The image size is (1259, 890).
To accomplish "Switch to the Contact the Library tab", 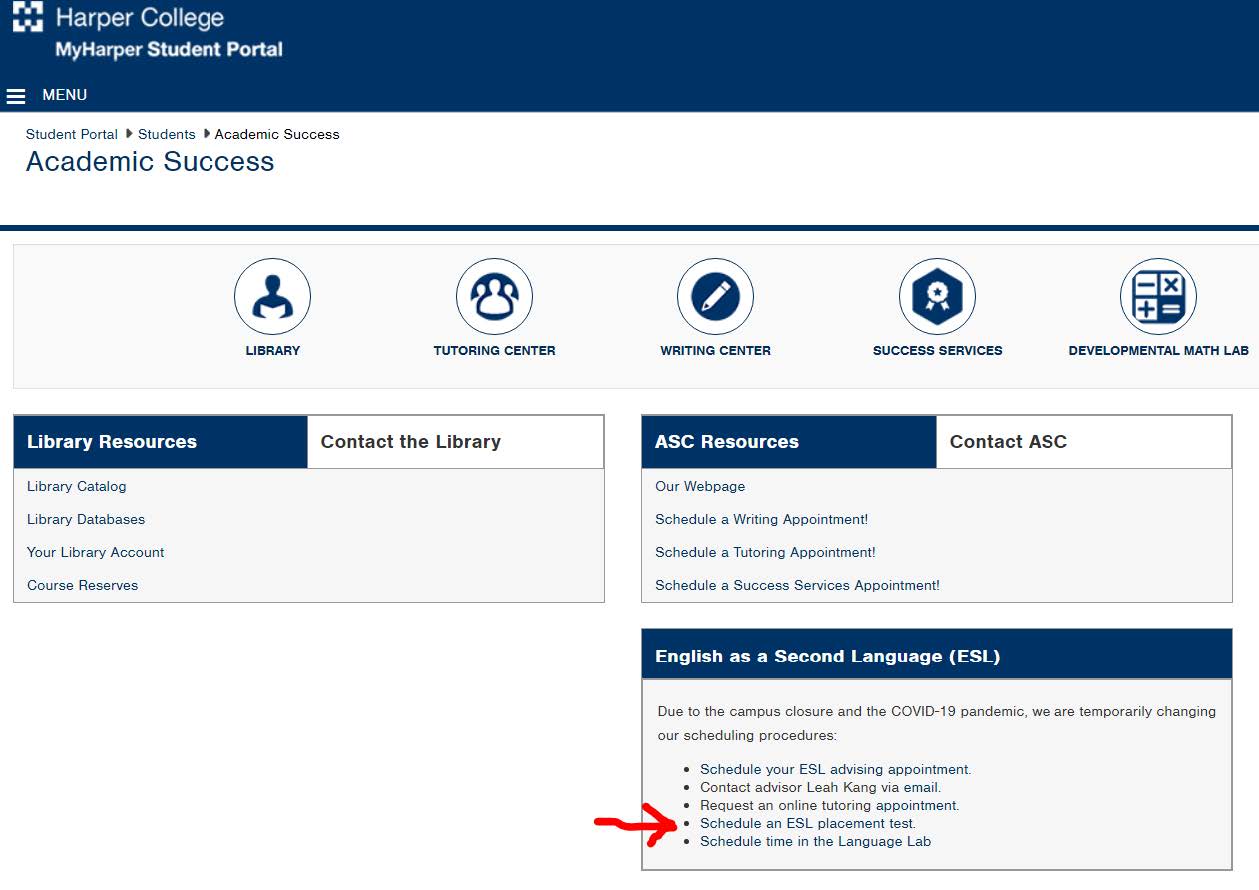I will tap(455, 442).
